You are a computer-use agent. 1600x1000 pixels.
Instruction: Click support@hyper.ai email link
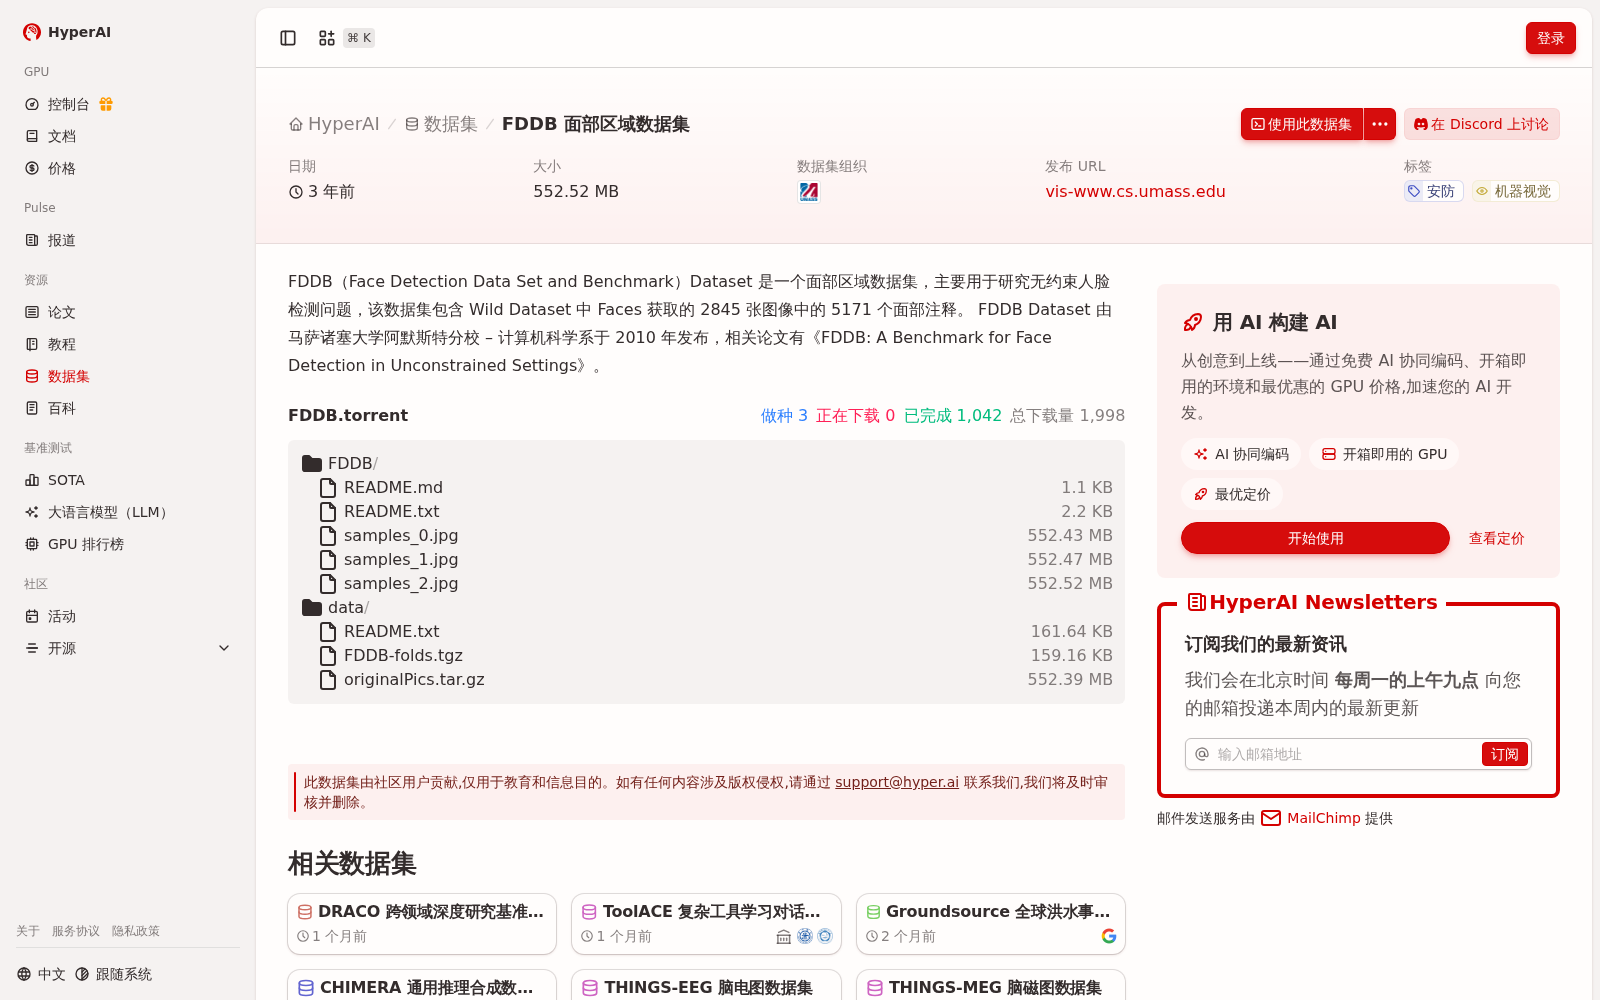[897, 782]
